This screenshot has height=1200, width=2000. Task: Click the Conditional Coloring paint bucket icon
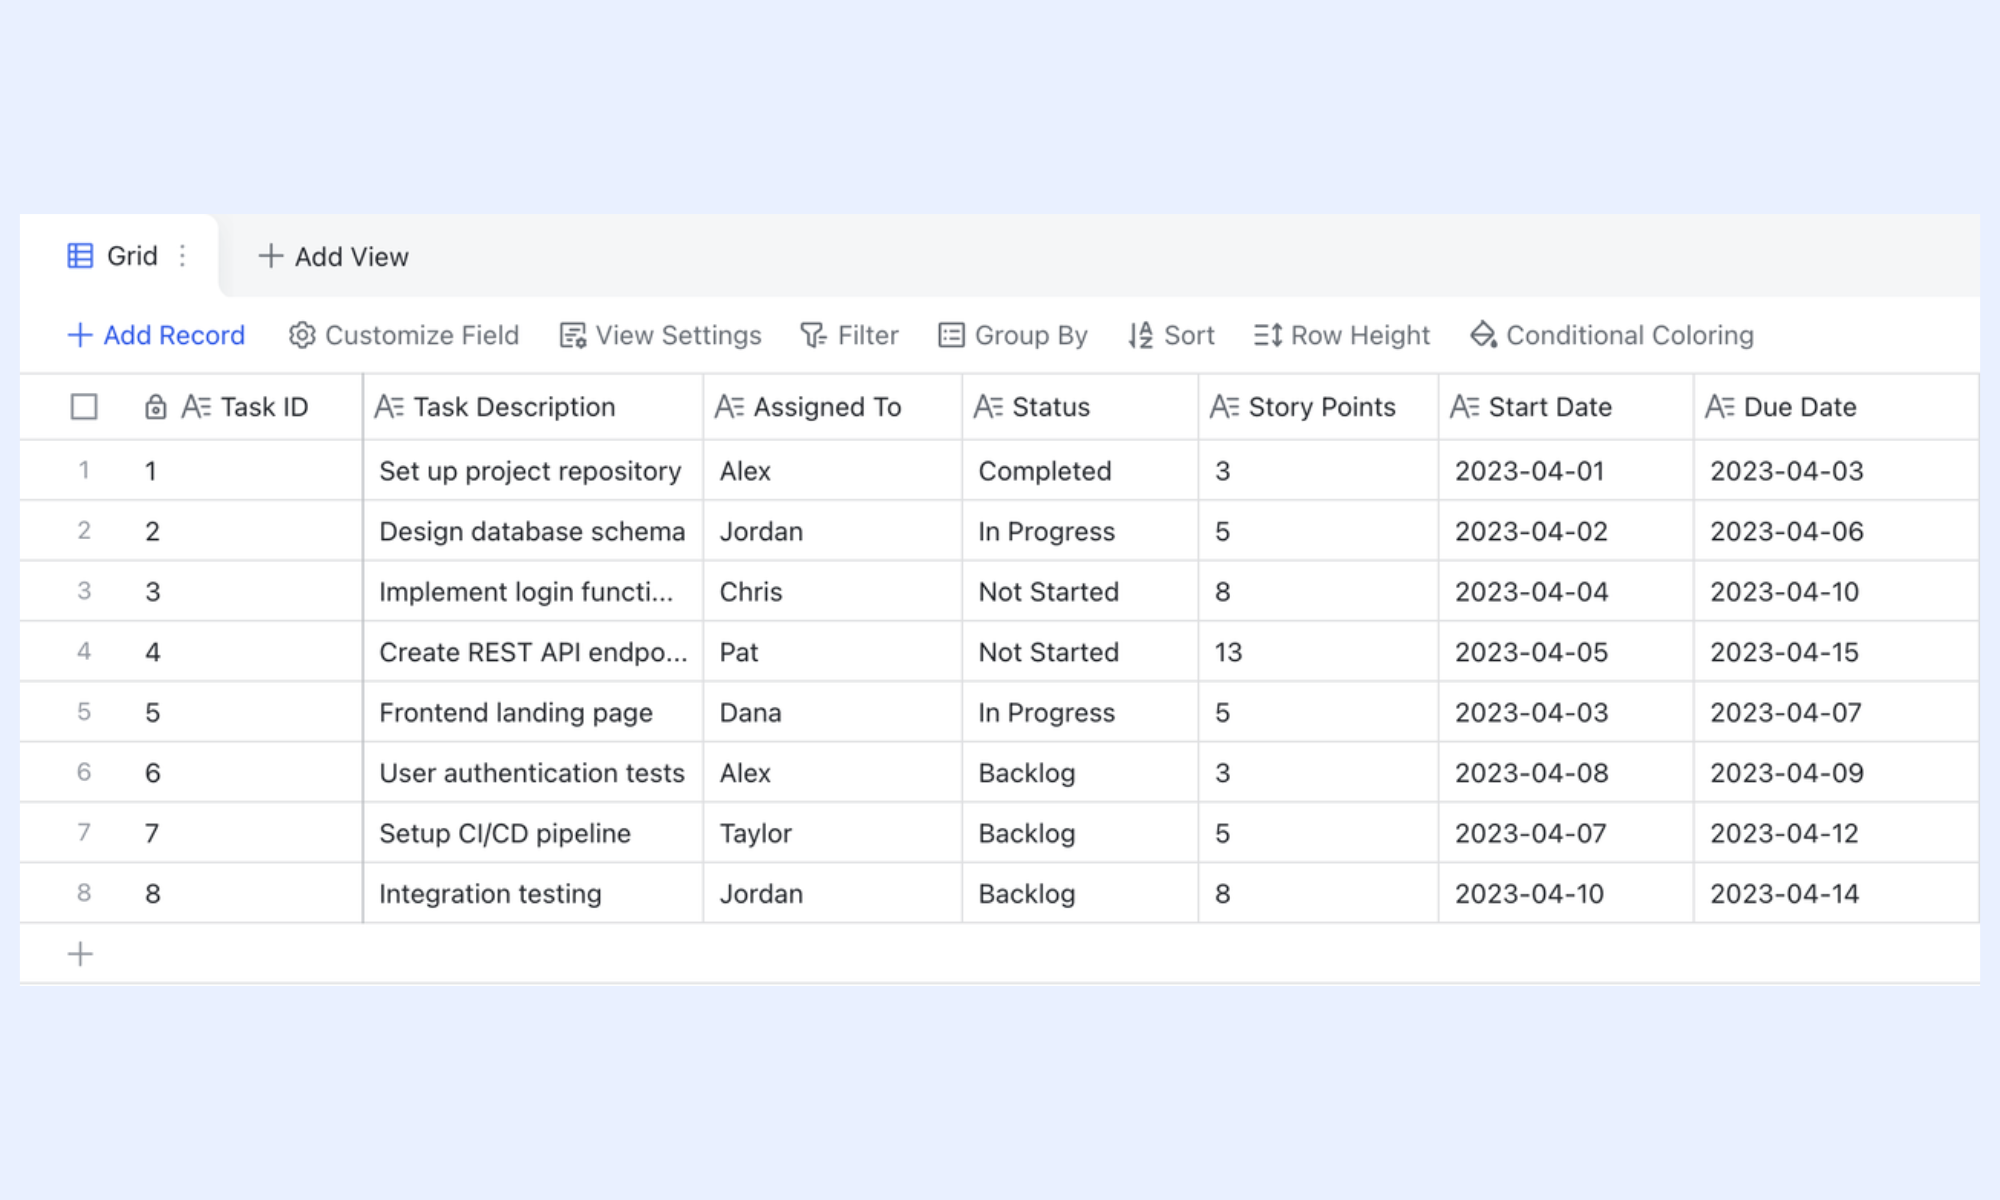[1483, 335]
